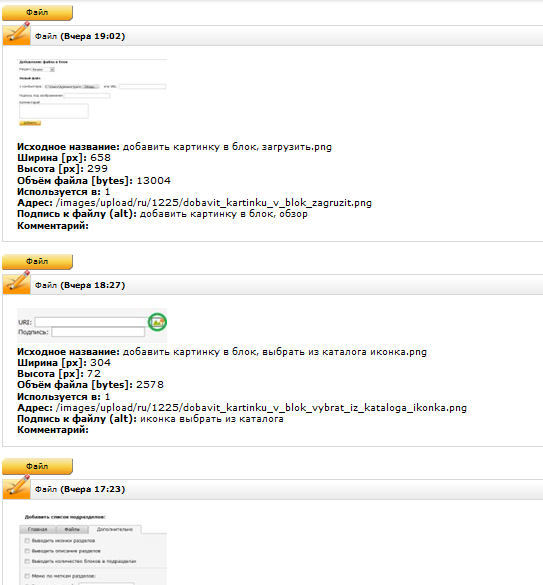The width and height of the screenshot is (543, 585).
Task: Open the Файл (Вчера 18:27) header bar
Action: pos(273,285)
